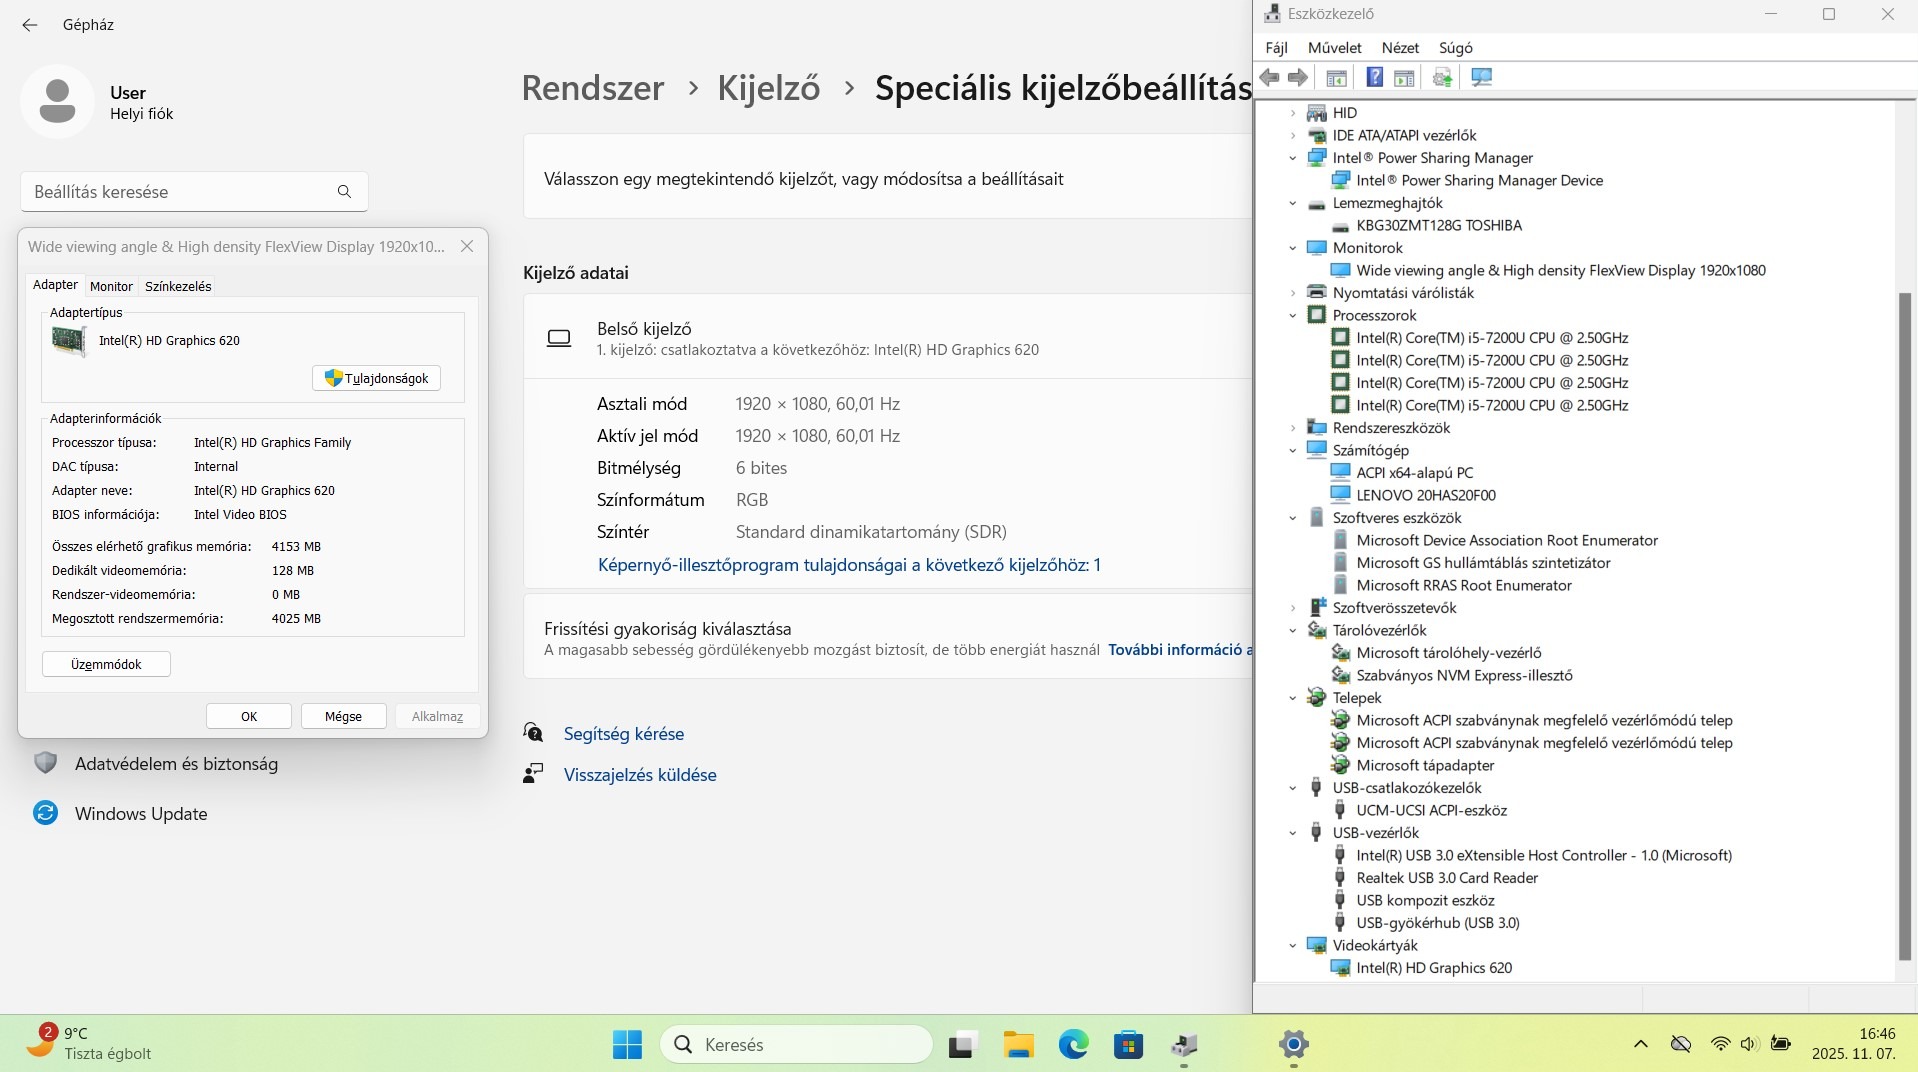Click the Visszajelzés küldése link

pyautogui.click(x=640, y=775)
